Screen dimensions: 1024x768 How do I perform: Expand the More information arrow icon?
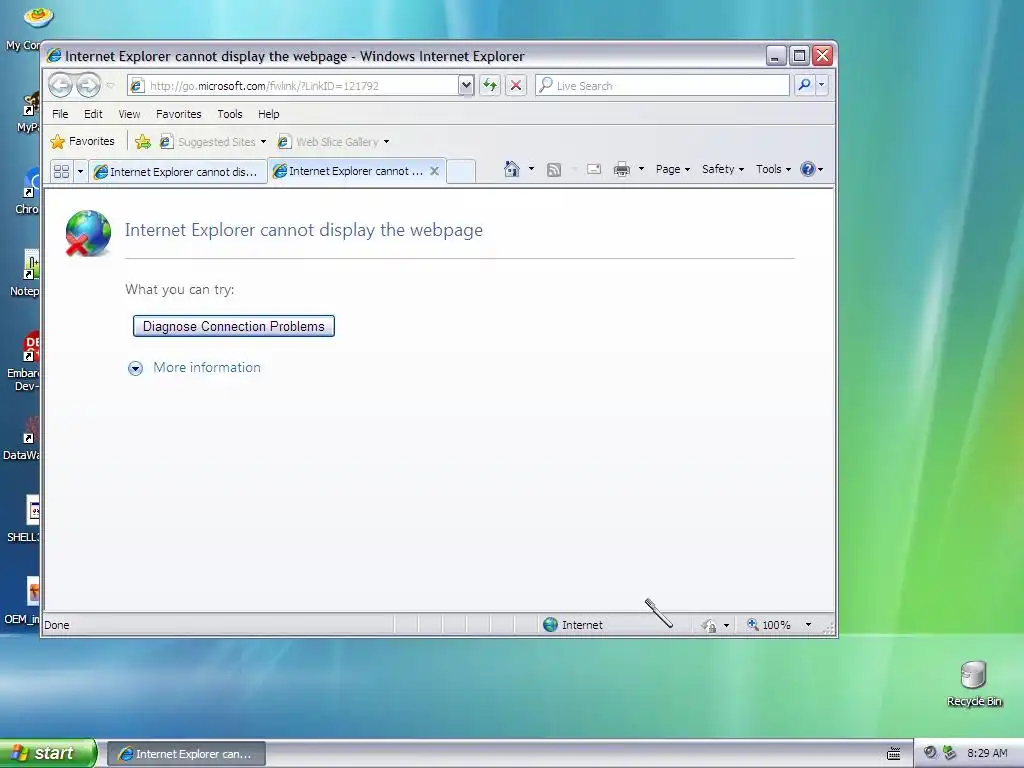(135, 368)
